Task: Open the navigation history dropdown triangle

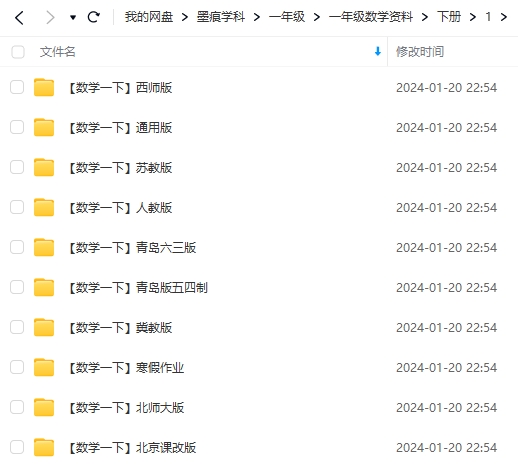Action: 73,17
